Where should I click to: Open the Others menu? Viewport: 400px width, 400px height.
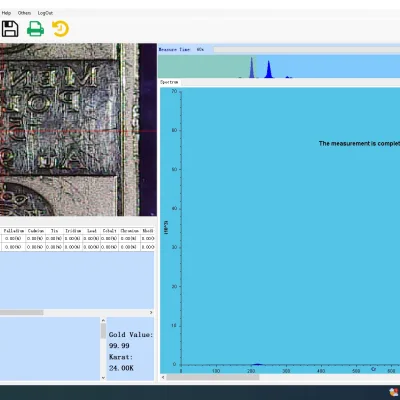point(24,13)
